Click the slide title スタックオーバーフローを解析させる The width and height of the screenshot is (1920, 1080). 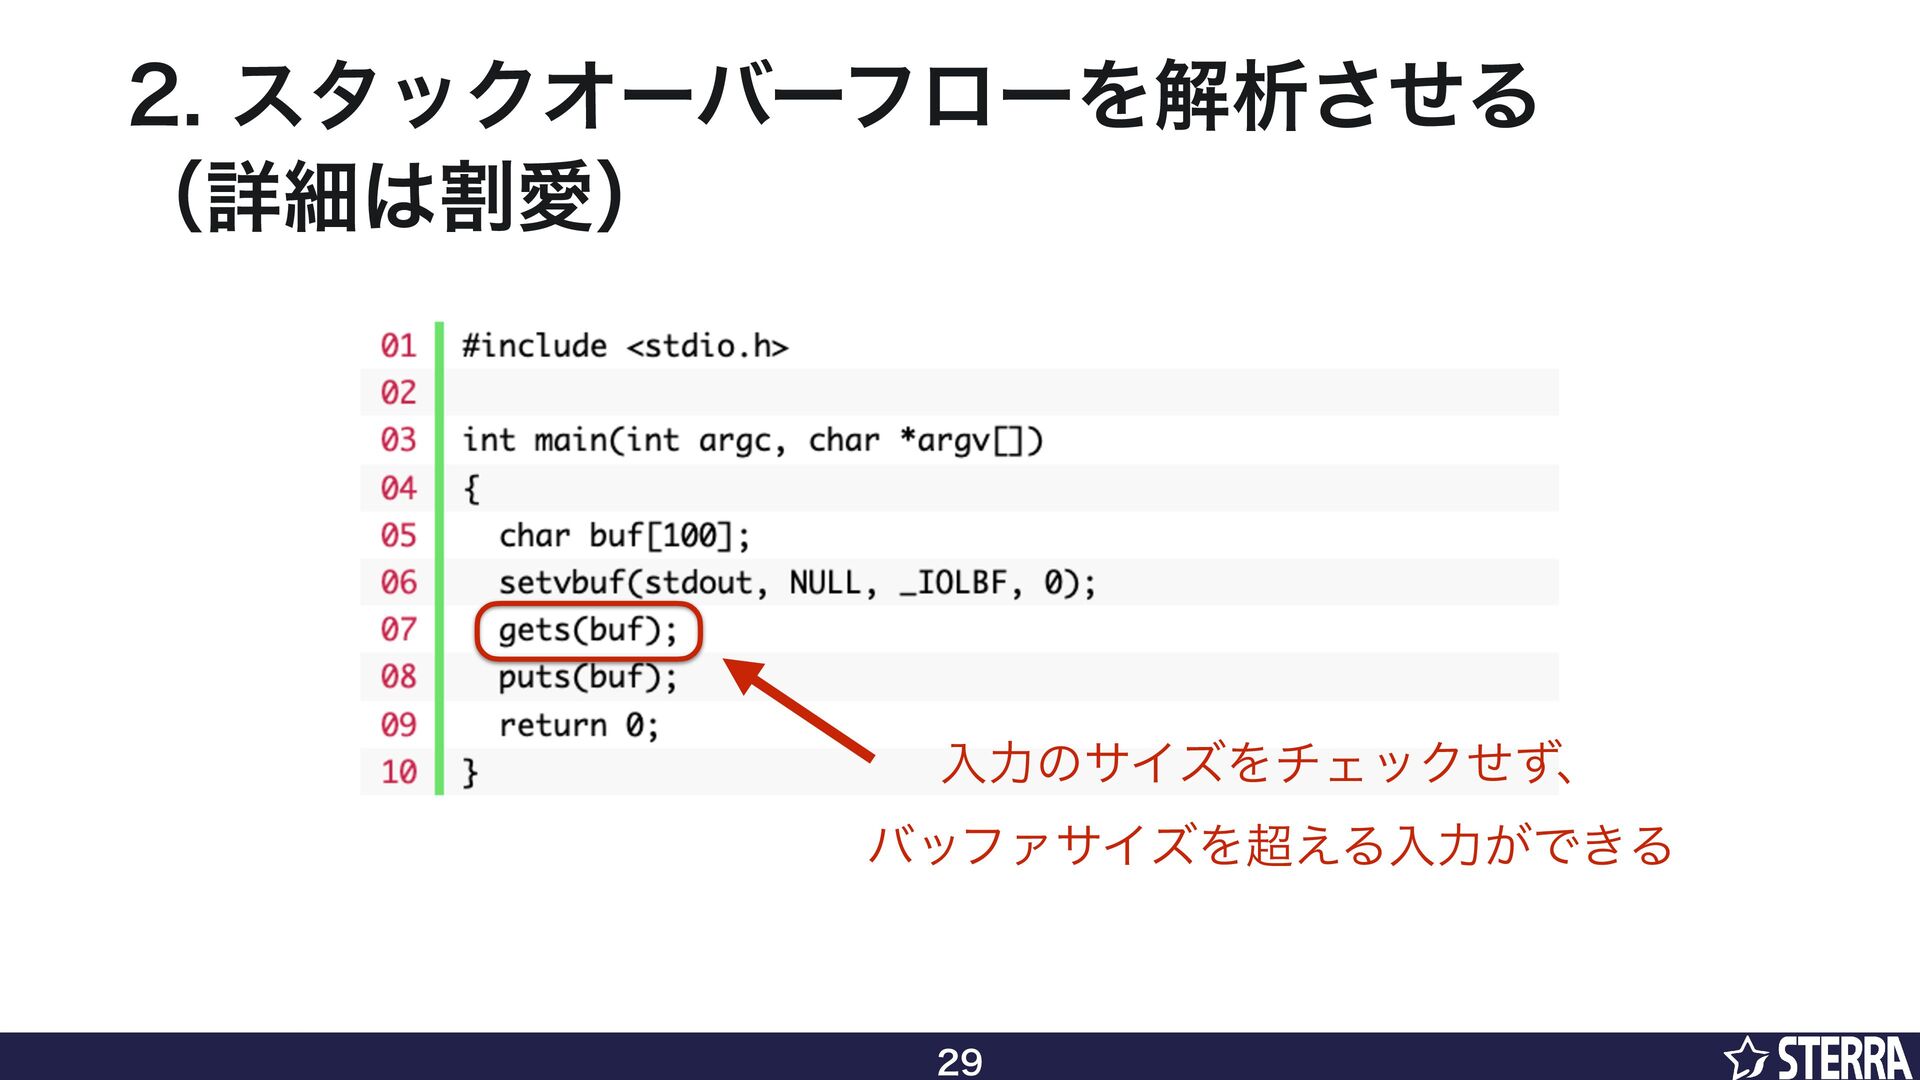tap(833, 95)
